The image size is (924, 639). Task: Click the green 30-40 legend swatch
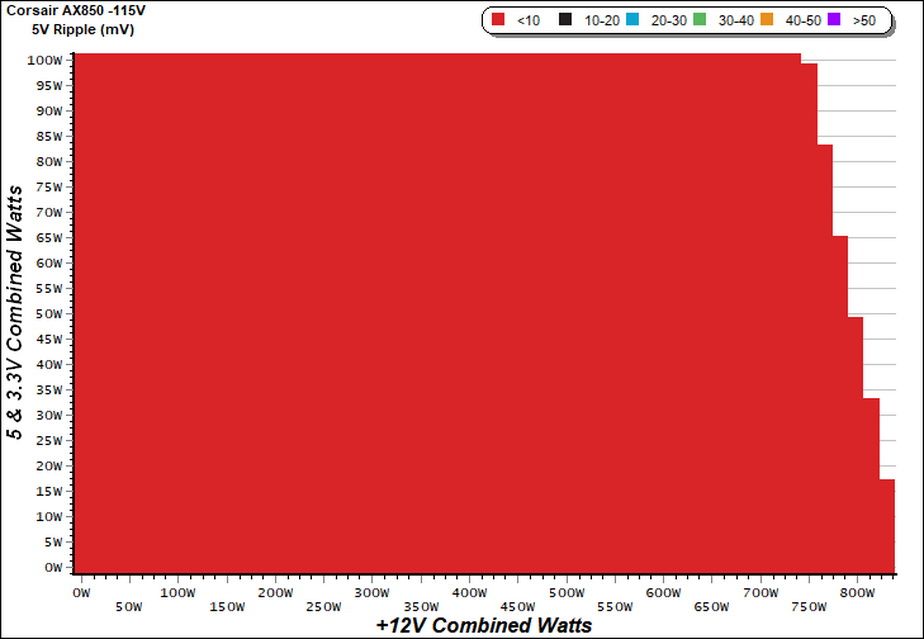click(x=699, y=19)
